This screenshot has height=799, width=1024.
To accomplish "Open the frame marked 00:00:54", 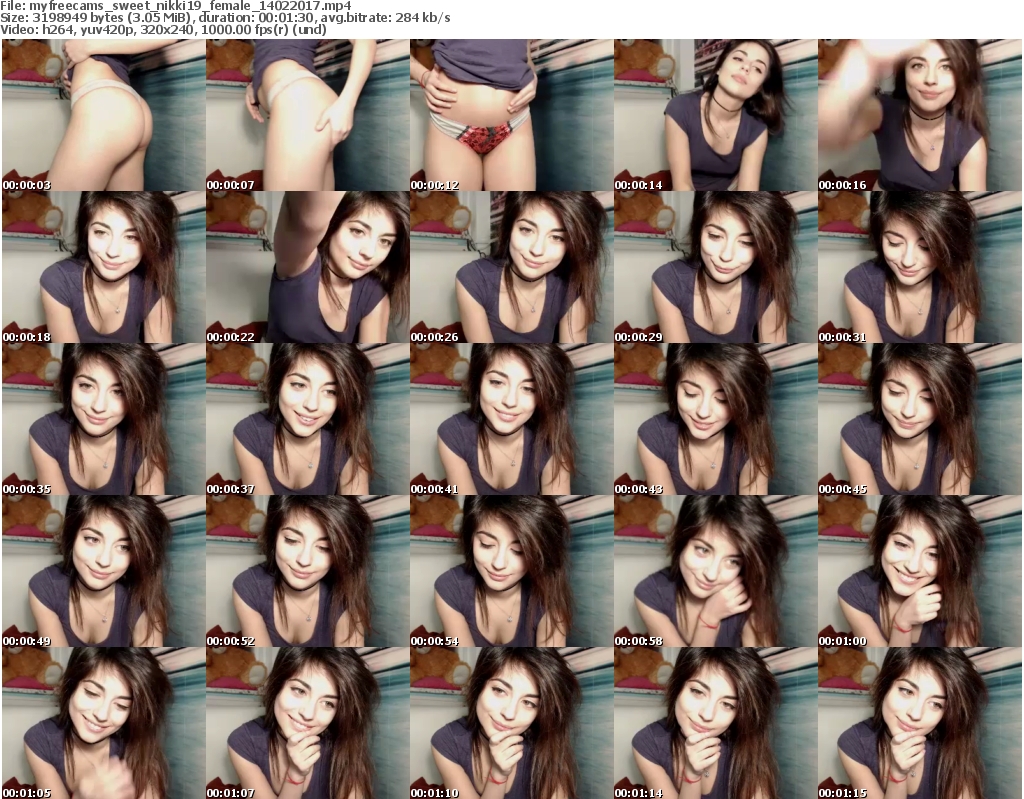I will (x=511, y=572).
